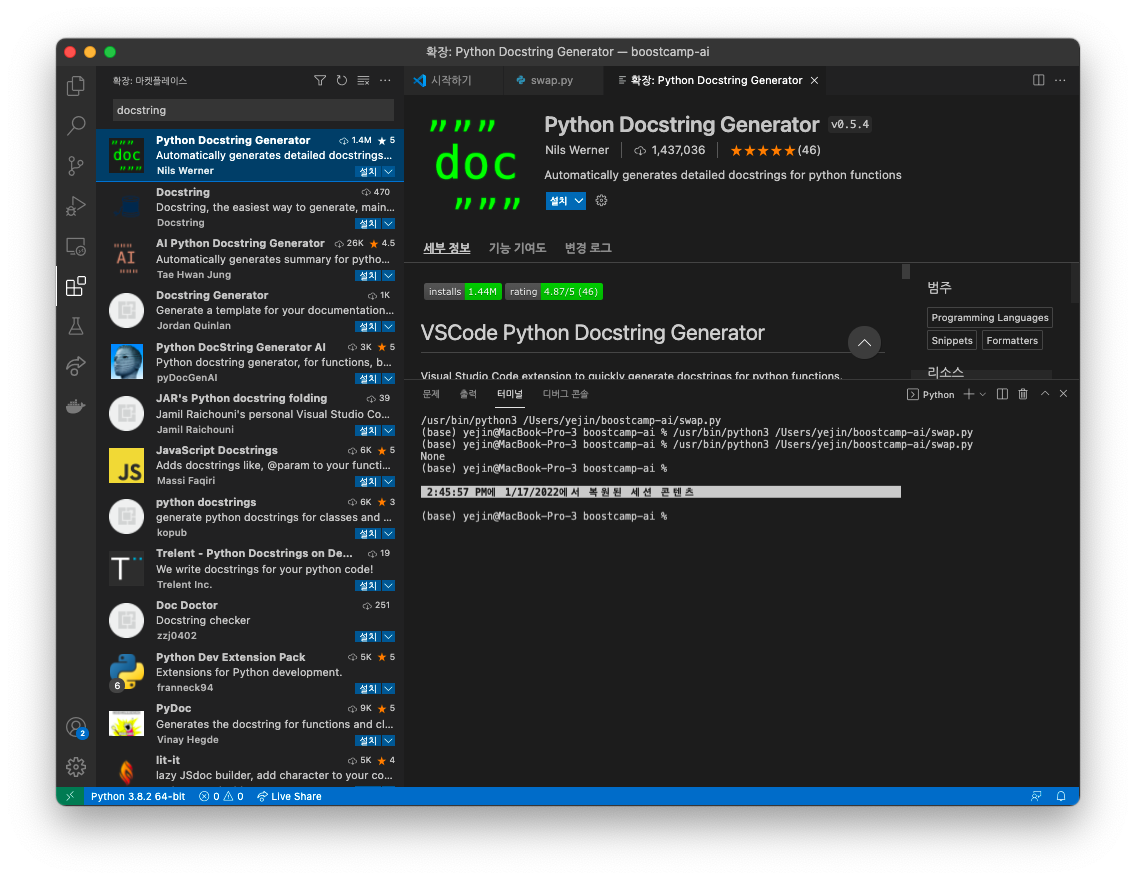Select JAR's Python docstring folding extension
This screenshot has width=1136, height=880.
[250, 414]
